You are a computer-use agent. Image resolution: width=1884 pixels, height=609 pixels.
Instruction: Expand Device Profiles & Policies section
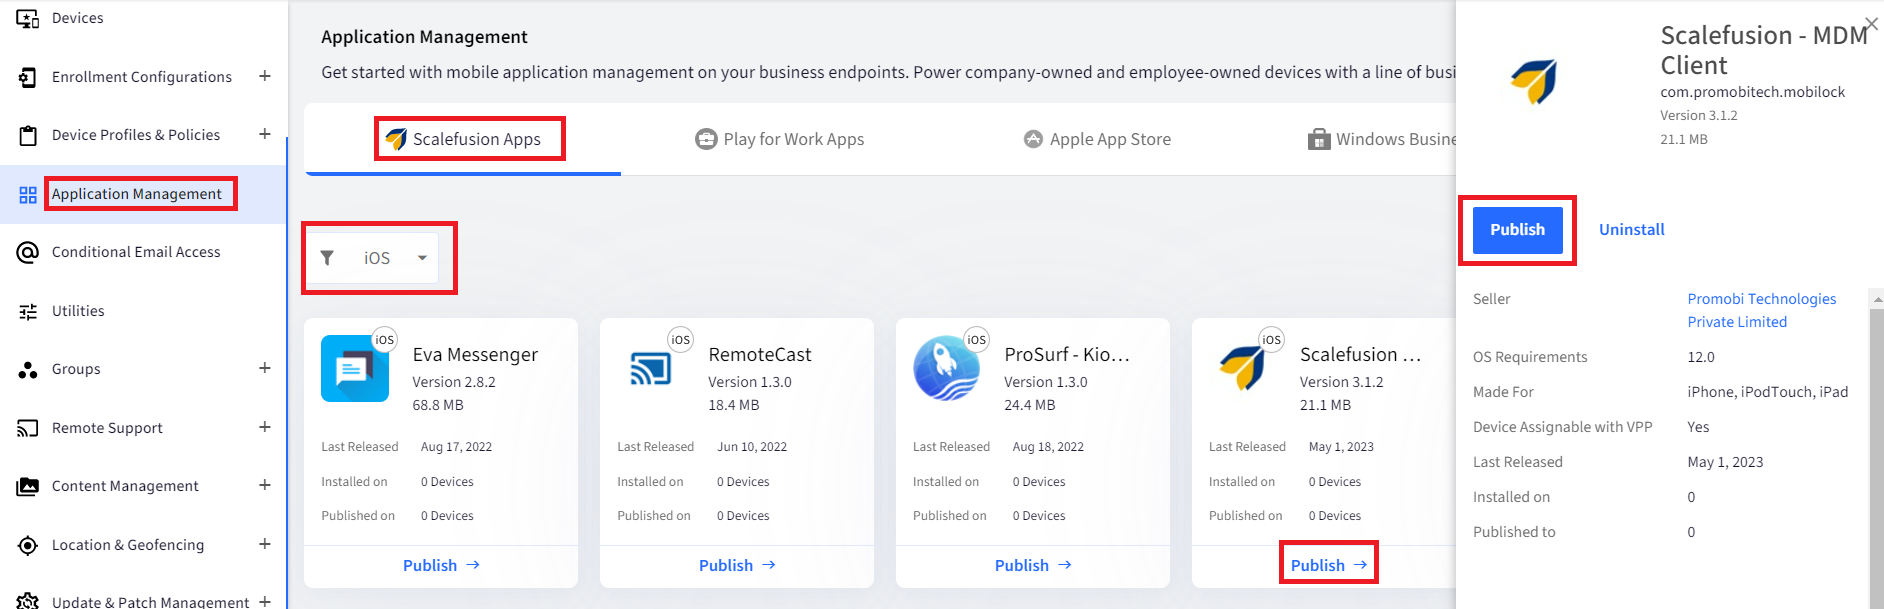[x=265, y=134]
